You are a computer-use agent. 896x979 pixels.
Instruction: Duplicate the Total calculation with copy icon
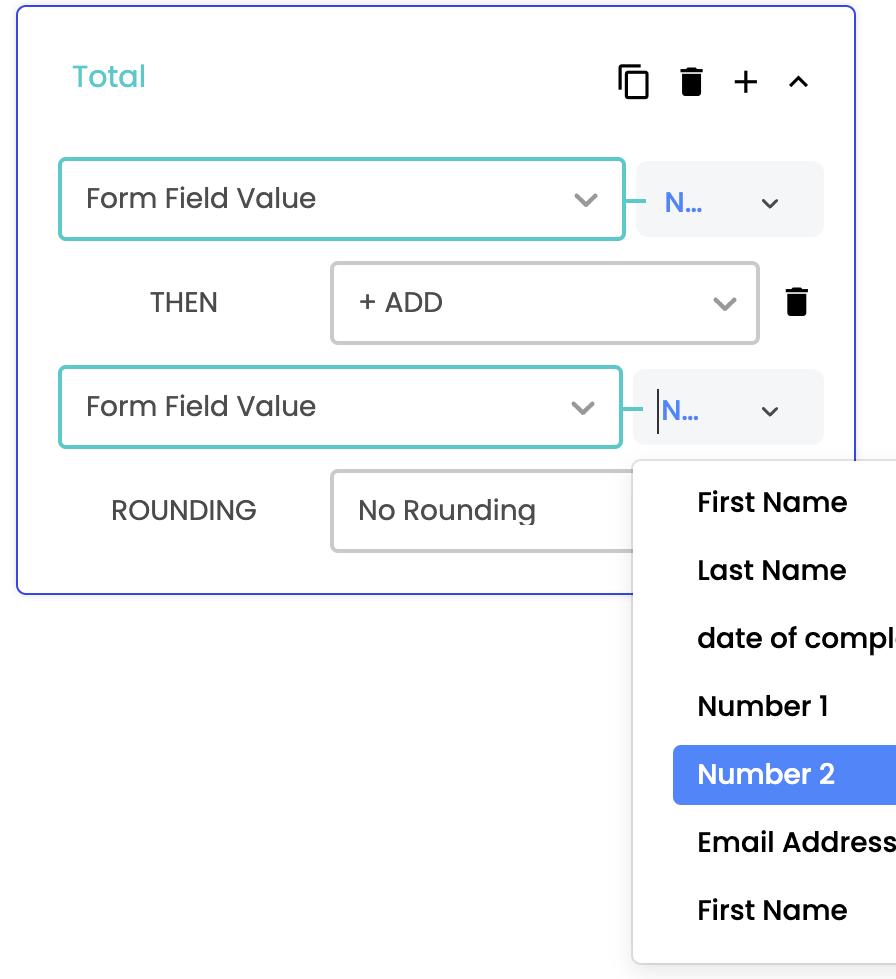click(633, 82)
